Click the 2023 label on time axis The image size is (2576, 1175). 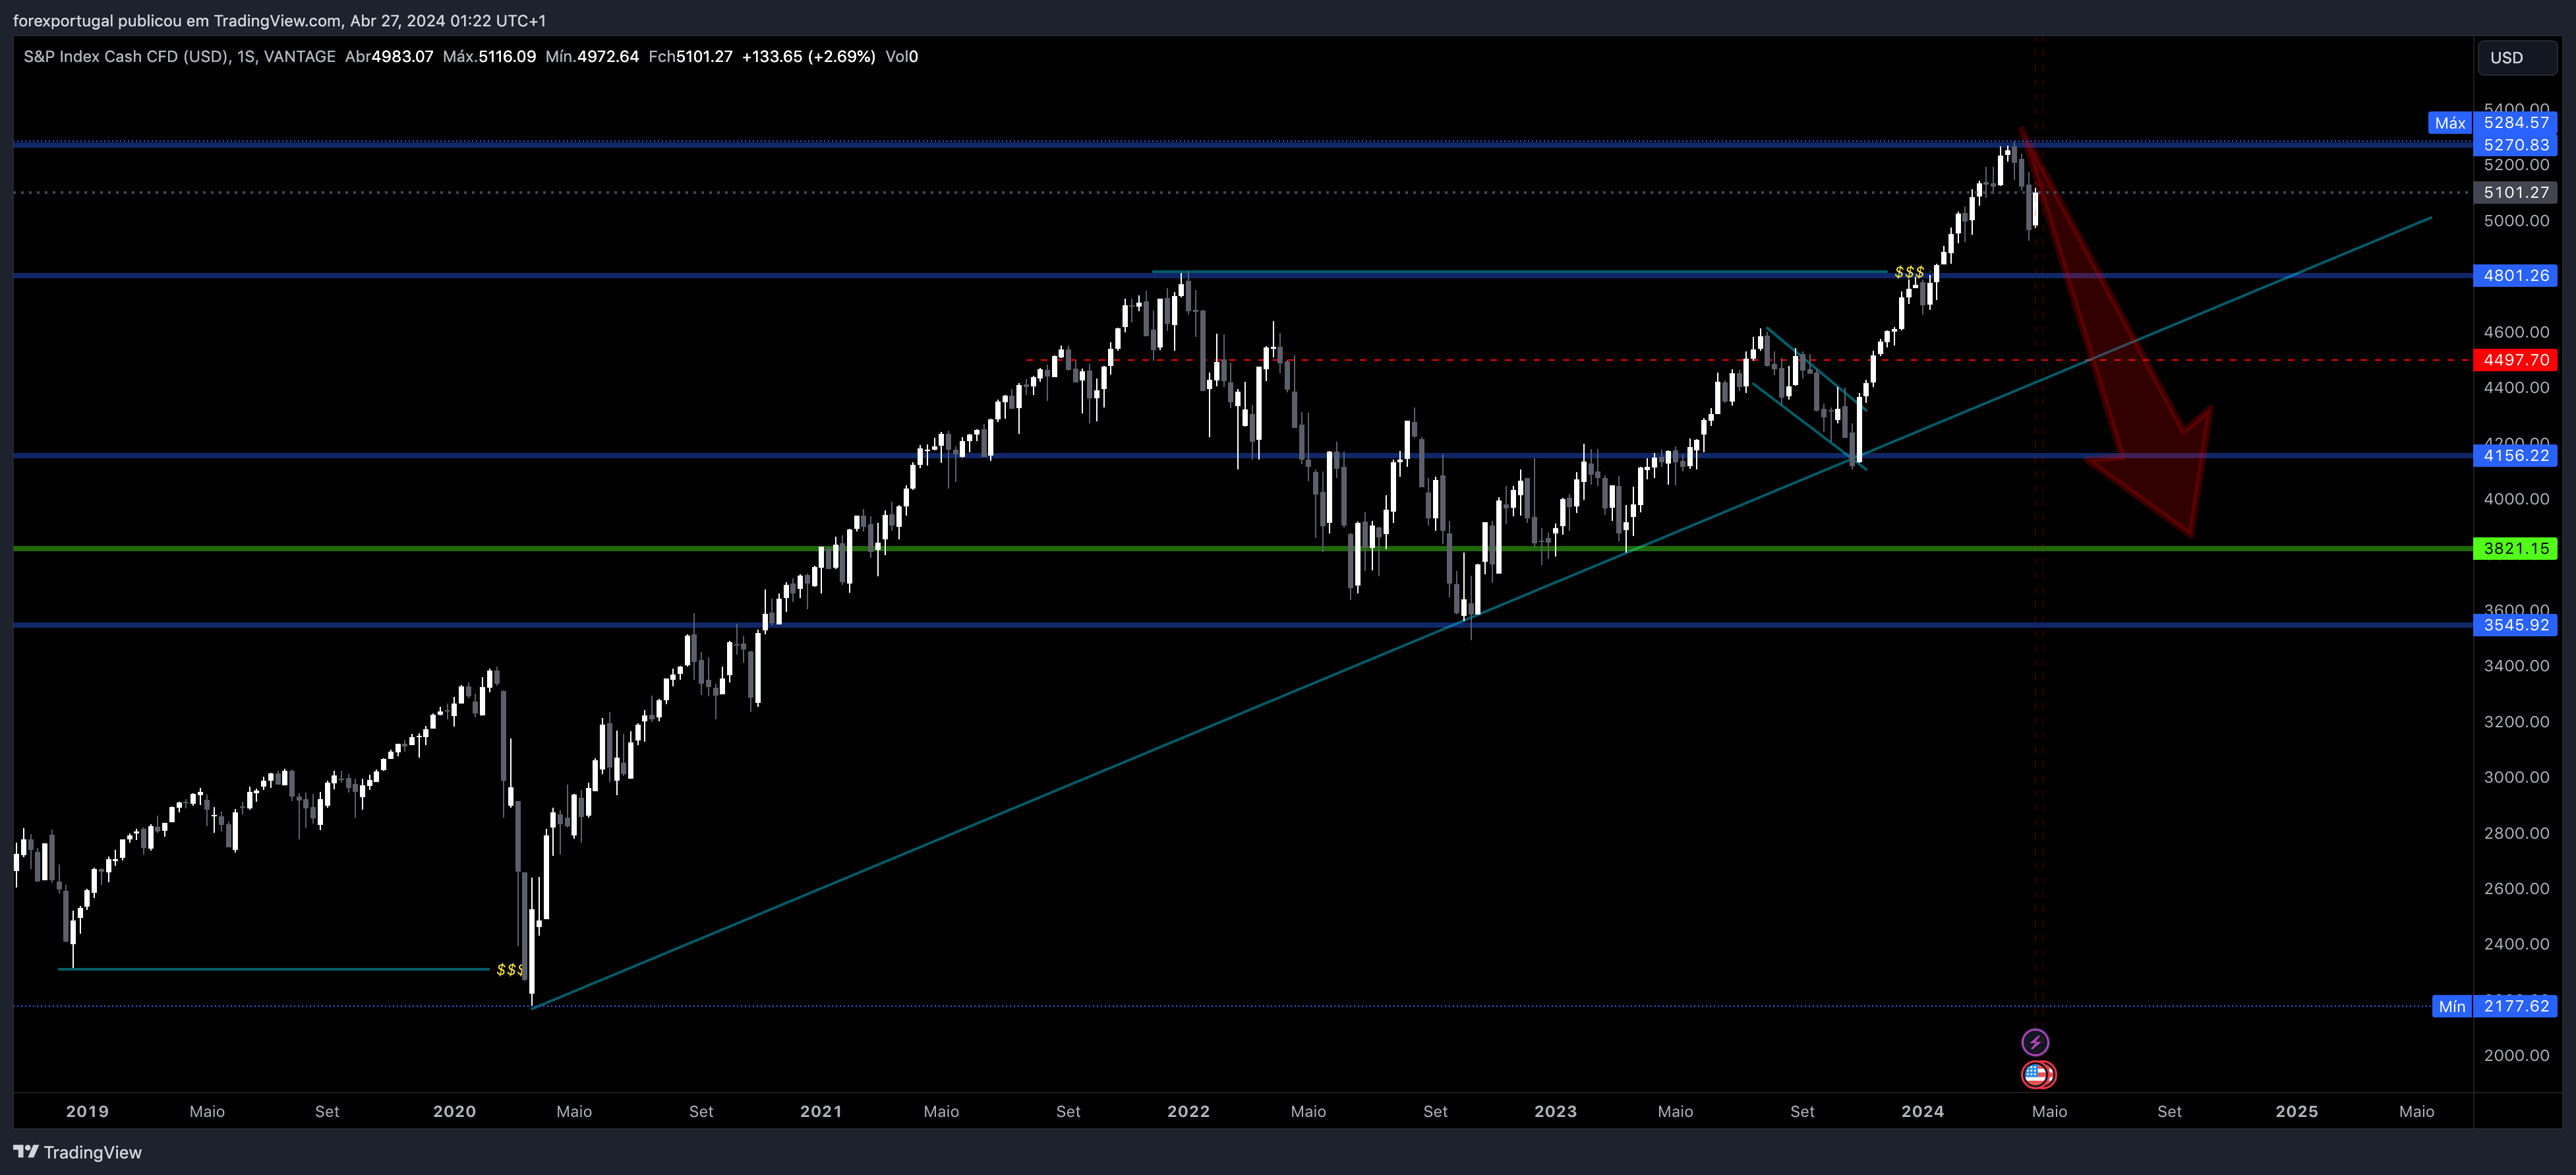1555,1111
